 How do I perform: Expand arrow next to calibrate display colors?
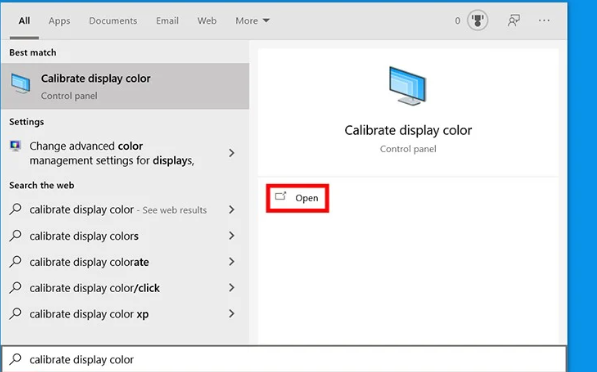click(231, 236)
